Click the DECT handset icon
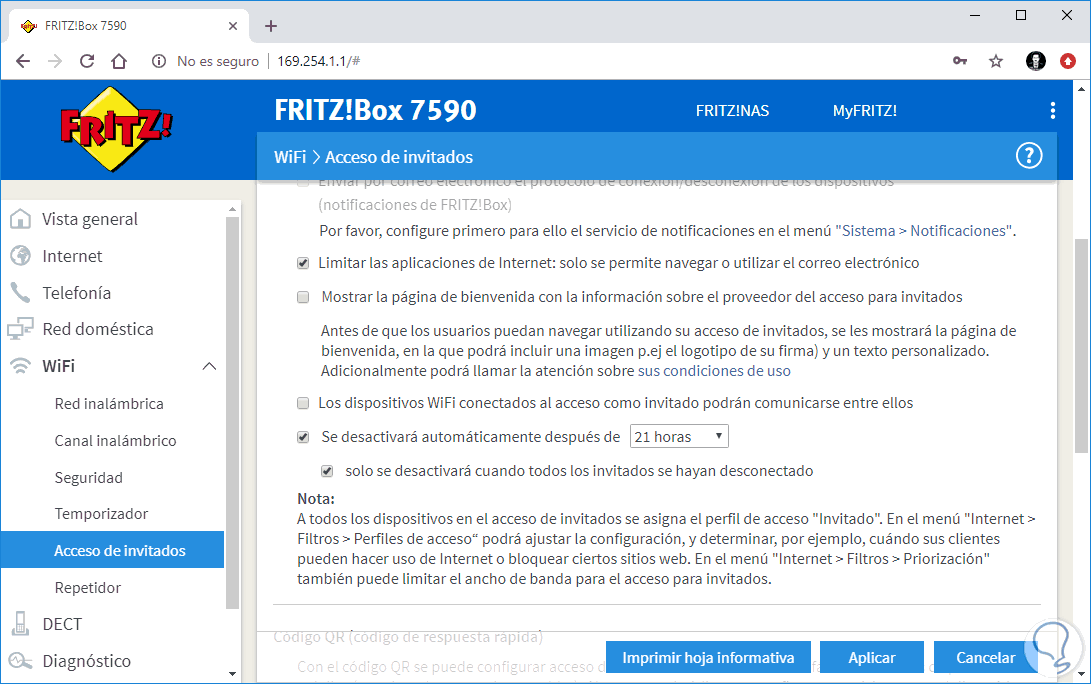The height and width of the screenshot is (684, 1091). click(x=20, y=623)
